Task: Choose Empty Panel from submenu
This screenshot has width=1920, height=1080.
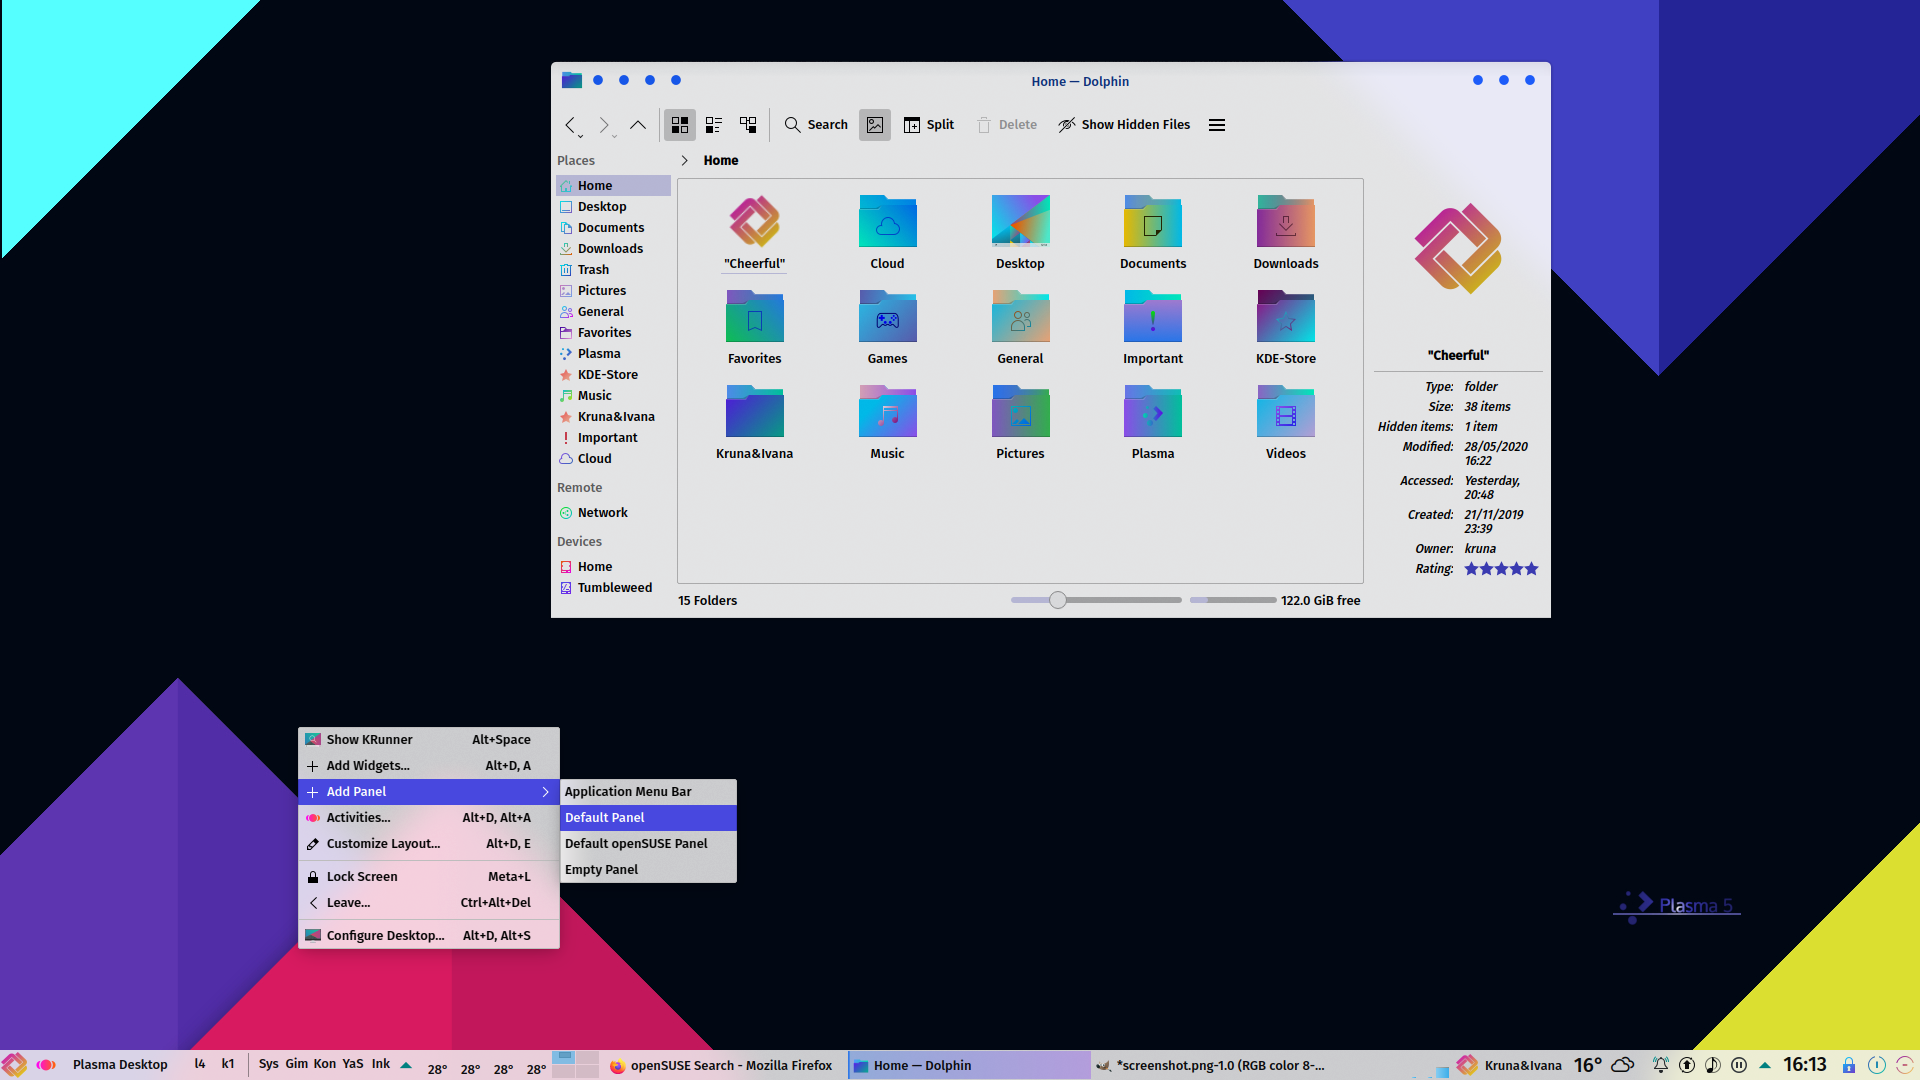Action: (648, 870)
